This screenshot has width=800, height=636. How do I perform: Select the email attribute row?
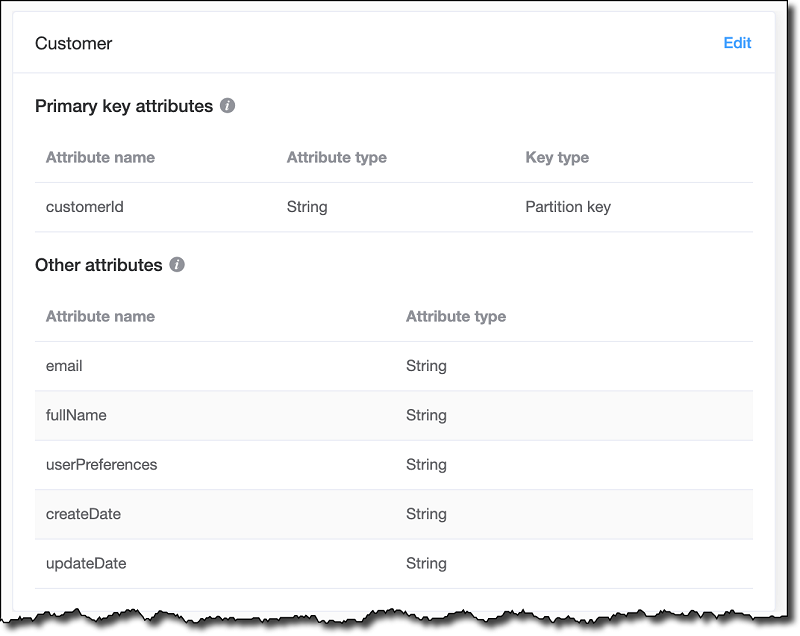click(64, 366)
